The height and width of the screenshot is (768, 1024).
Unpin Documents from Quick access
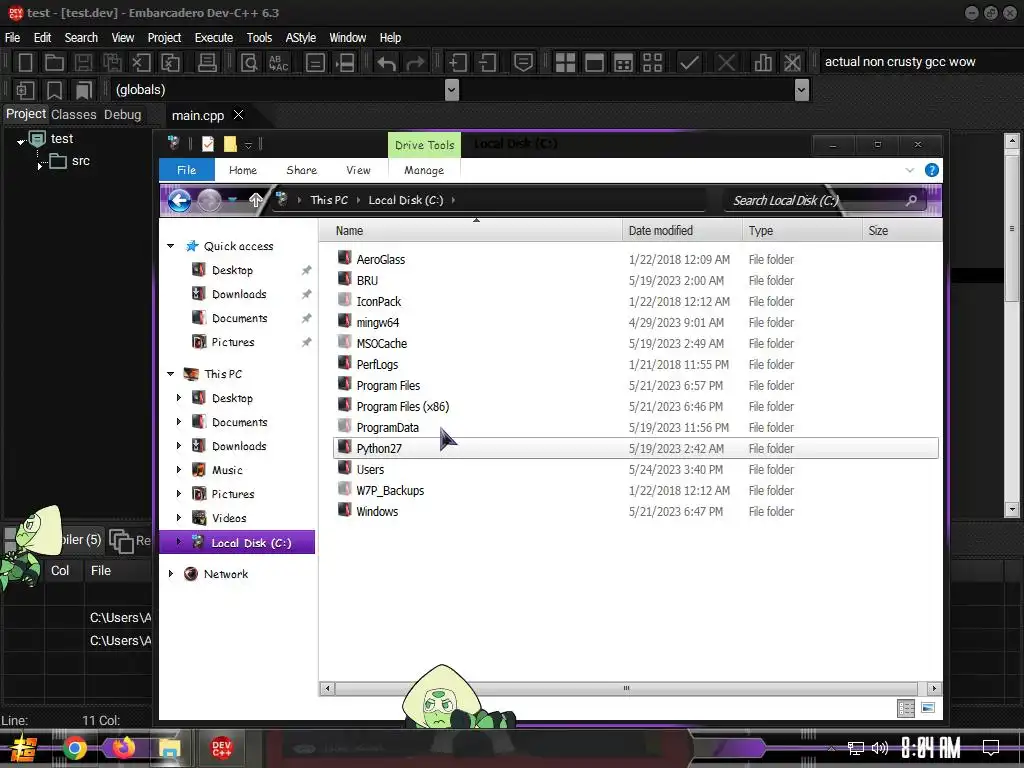click(306, 318)
